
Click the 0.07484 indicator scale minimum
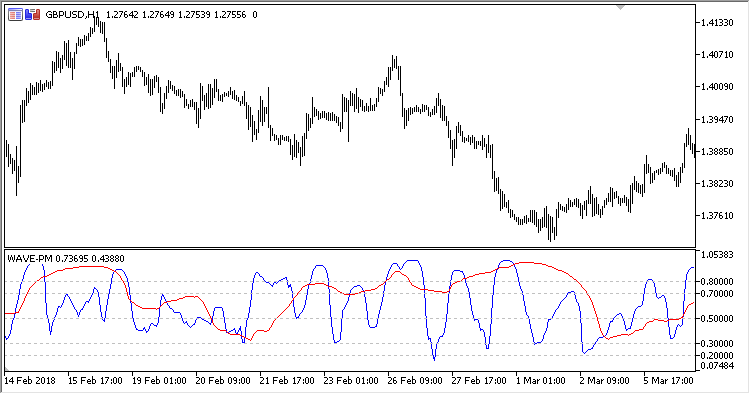(x=717, y=366)
